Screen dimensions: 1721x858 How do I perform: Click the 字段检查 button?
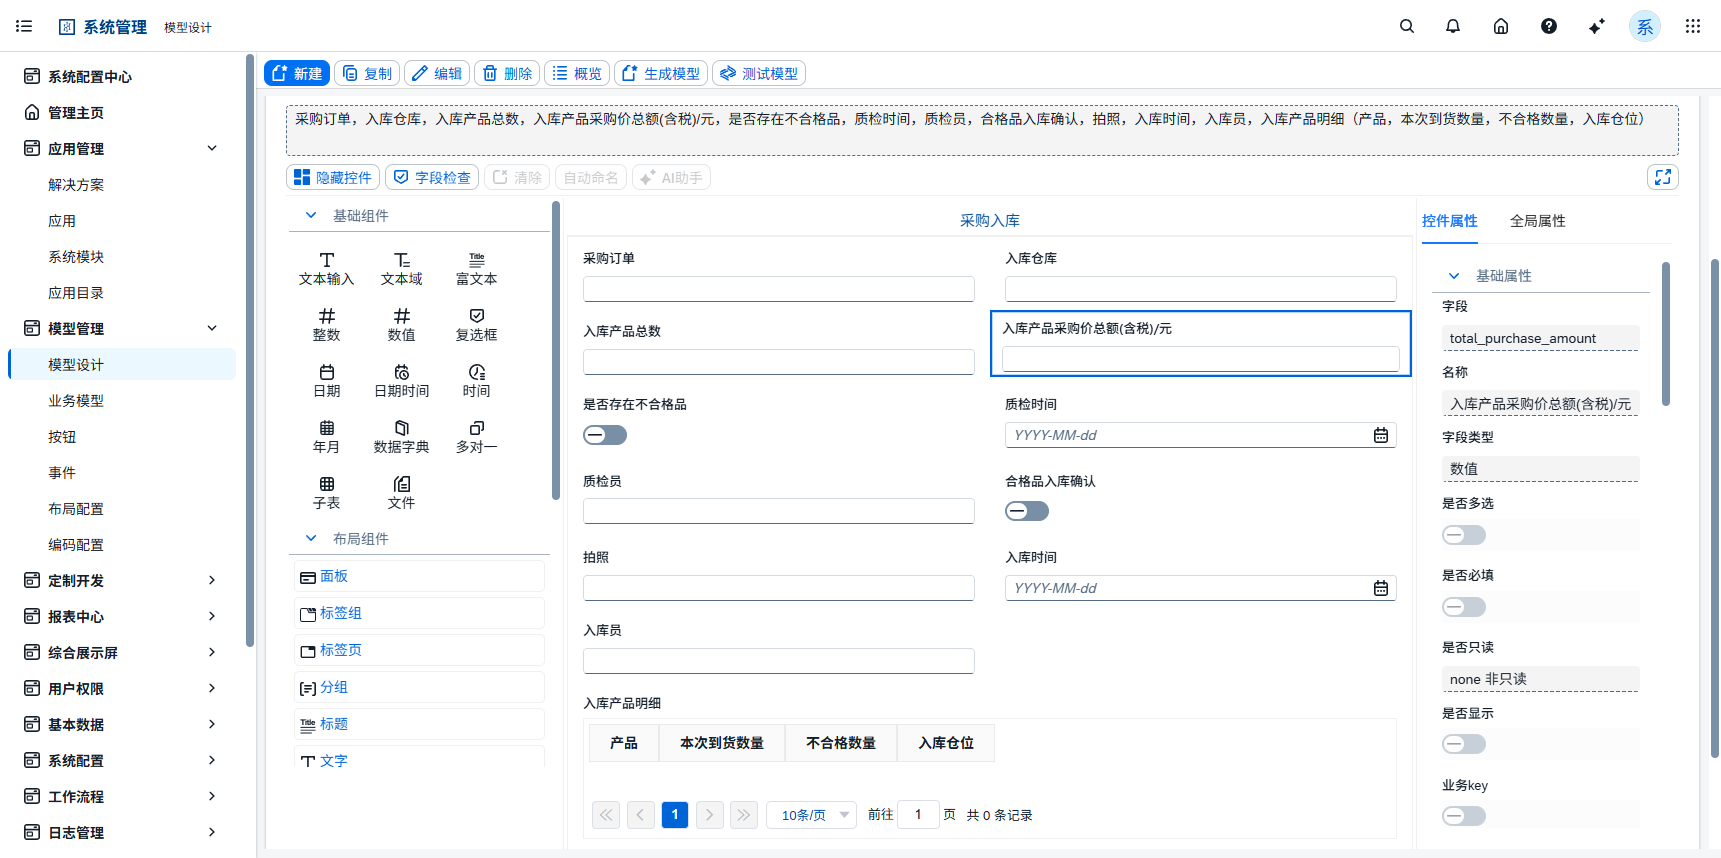(432, 177)
